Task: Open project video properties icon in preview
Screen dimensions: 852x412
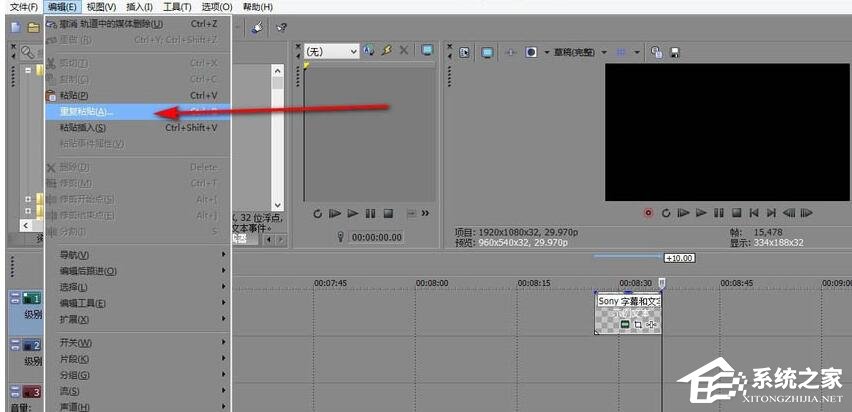Action: [x=465, y=52]
